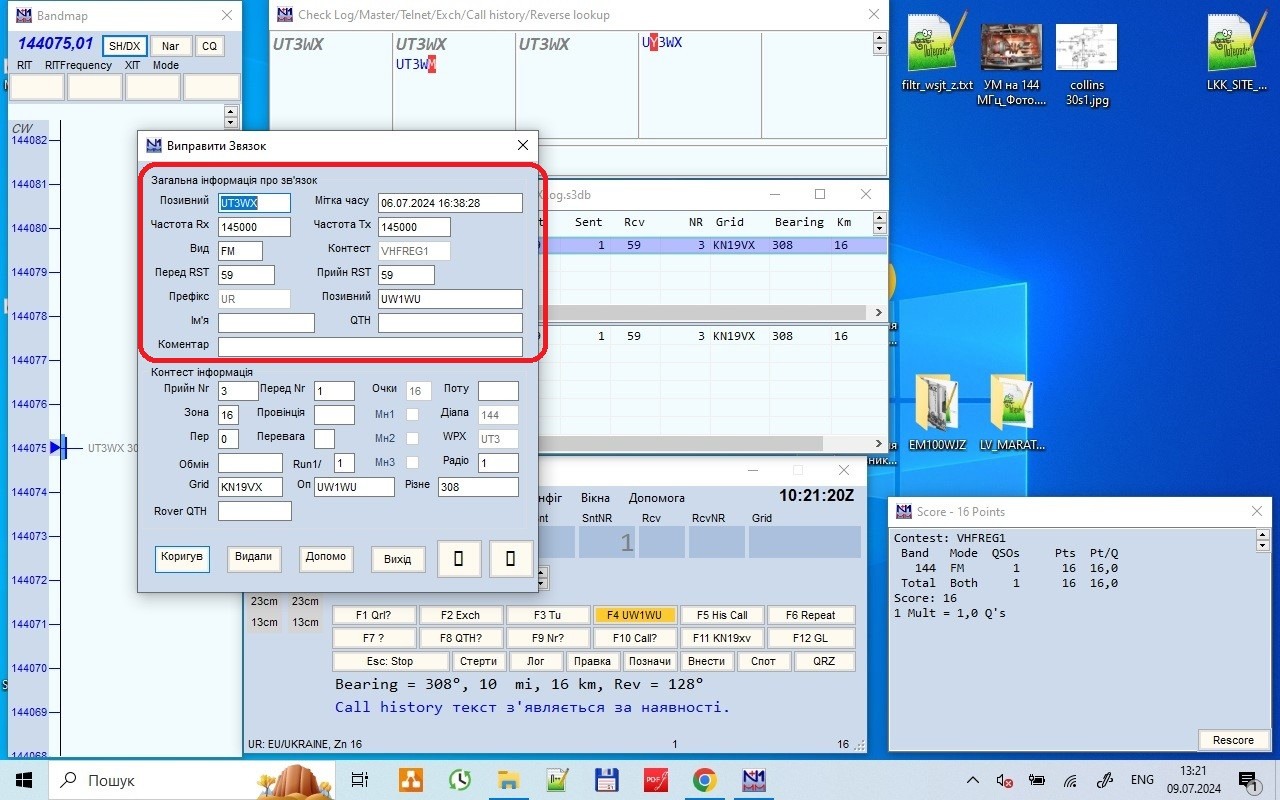The width and height of the screenshot is (1280, 800).
Task: Open the LKK_SITE_ desktop file
Action: pyautogui.click(x=1236, y=50)
